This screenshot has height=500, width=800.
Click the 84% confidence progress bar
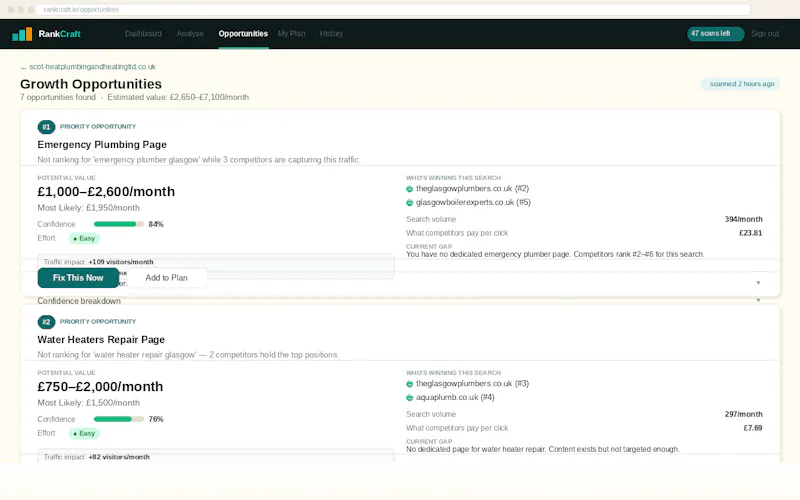pos(118,224)
